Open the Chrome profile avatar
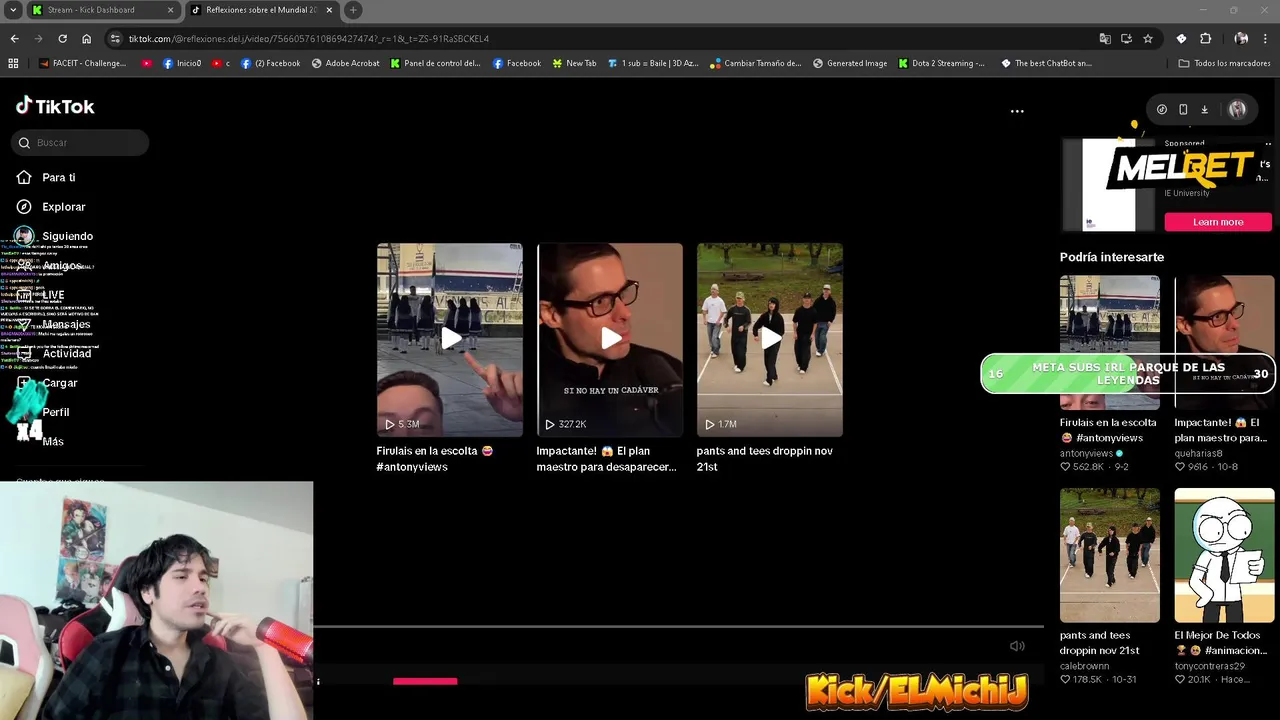 [1241, 38]
